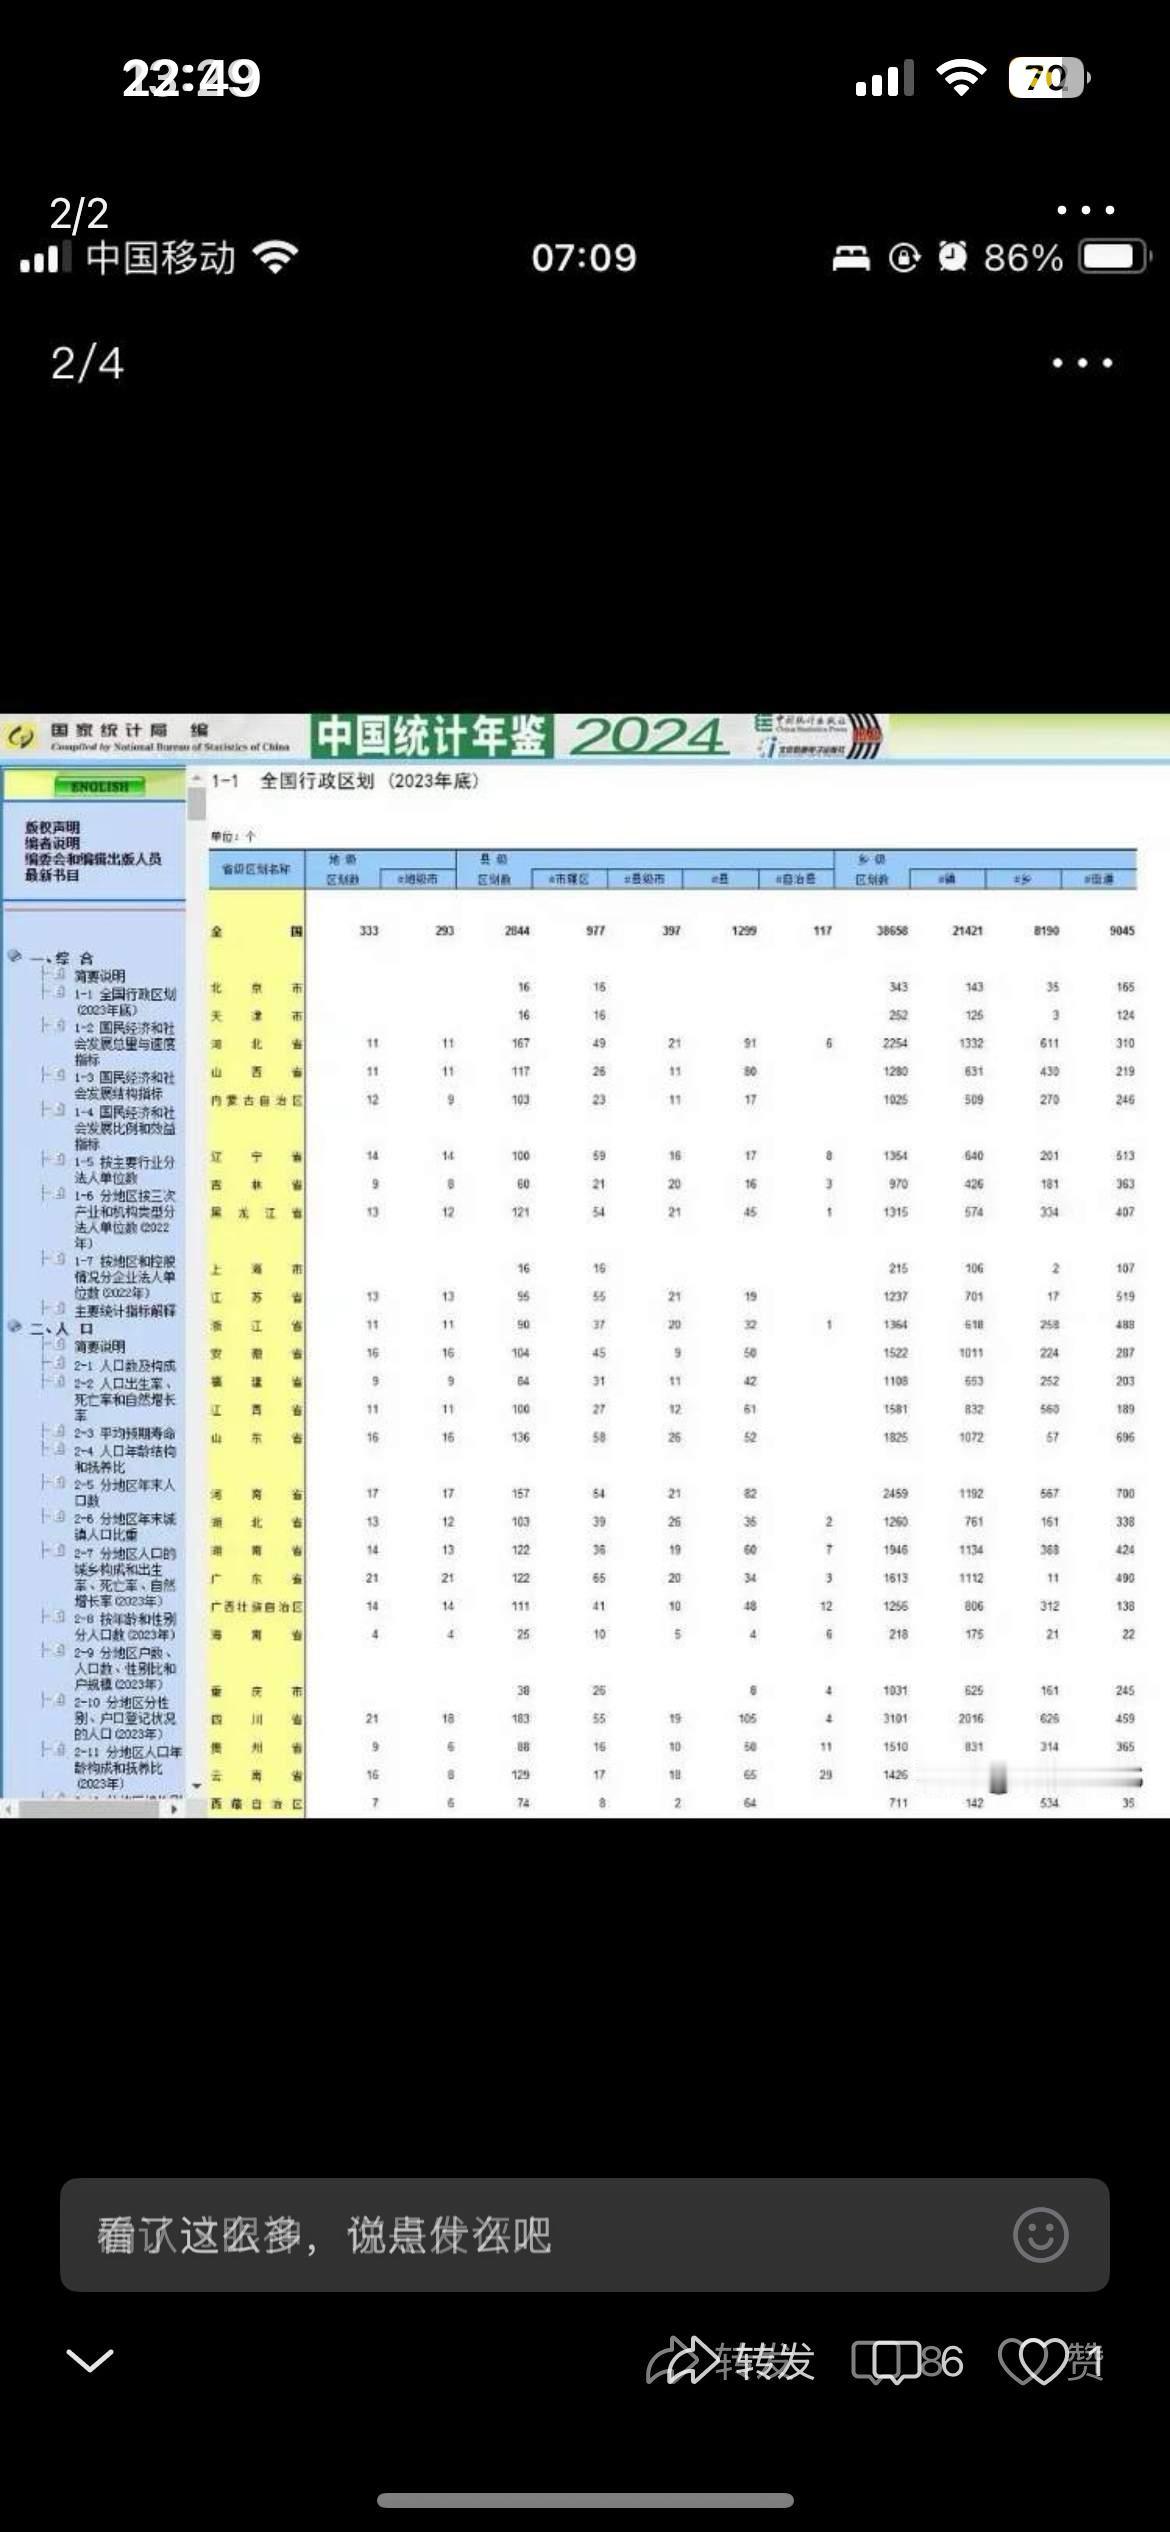1170x2532 pixels.
Task: Click the 中国统计年鉴 2024 banner
Action: (520, 737)
